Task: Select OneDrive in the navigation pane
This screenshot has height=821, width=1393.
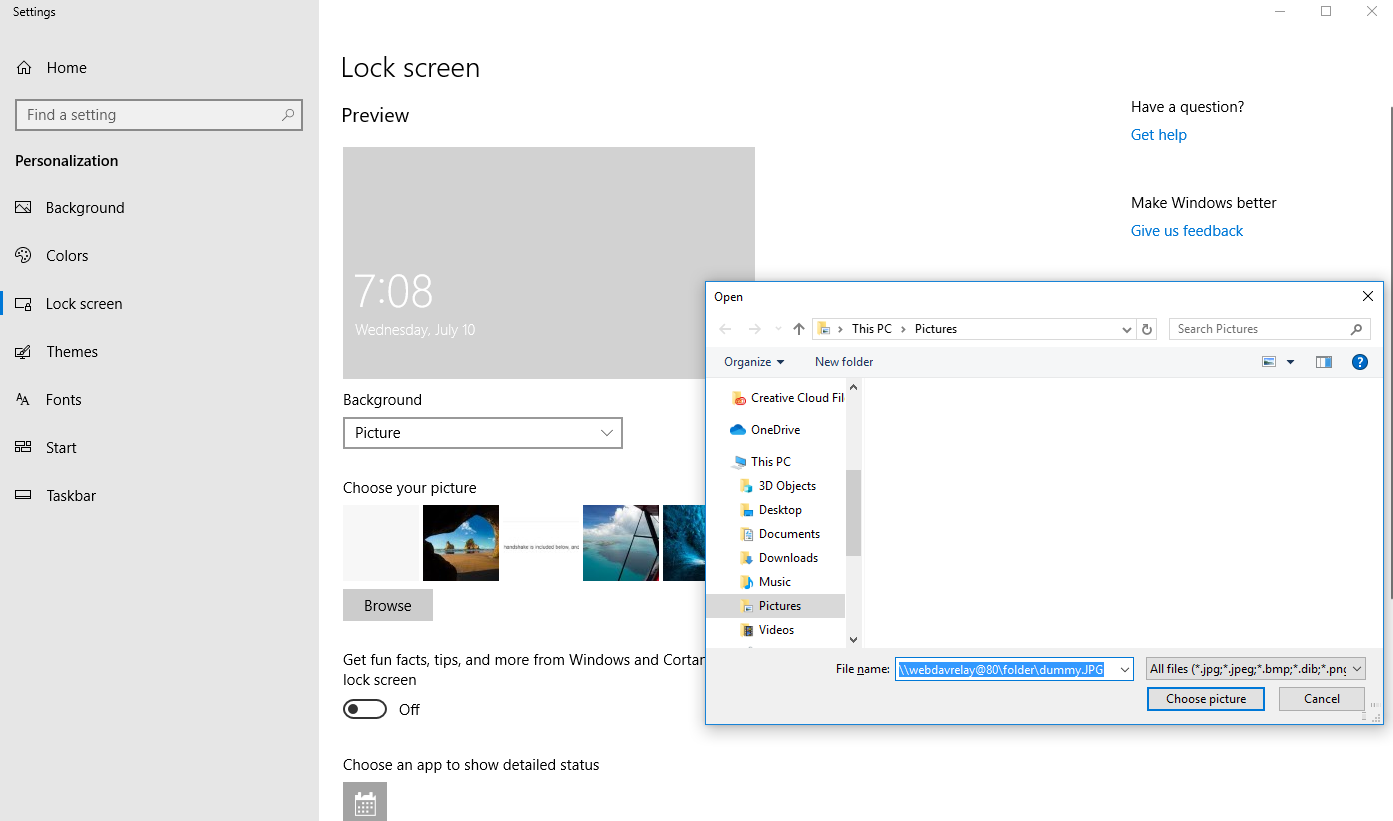Action: point(765,430)
